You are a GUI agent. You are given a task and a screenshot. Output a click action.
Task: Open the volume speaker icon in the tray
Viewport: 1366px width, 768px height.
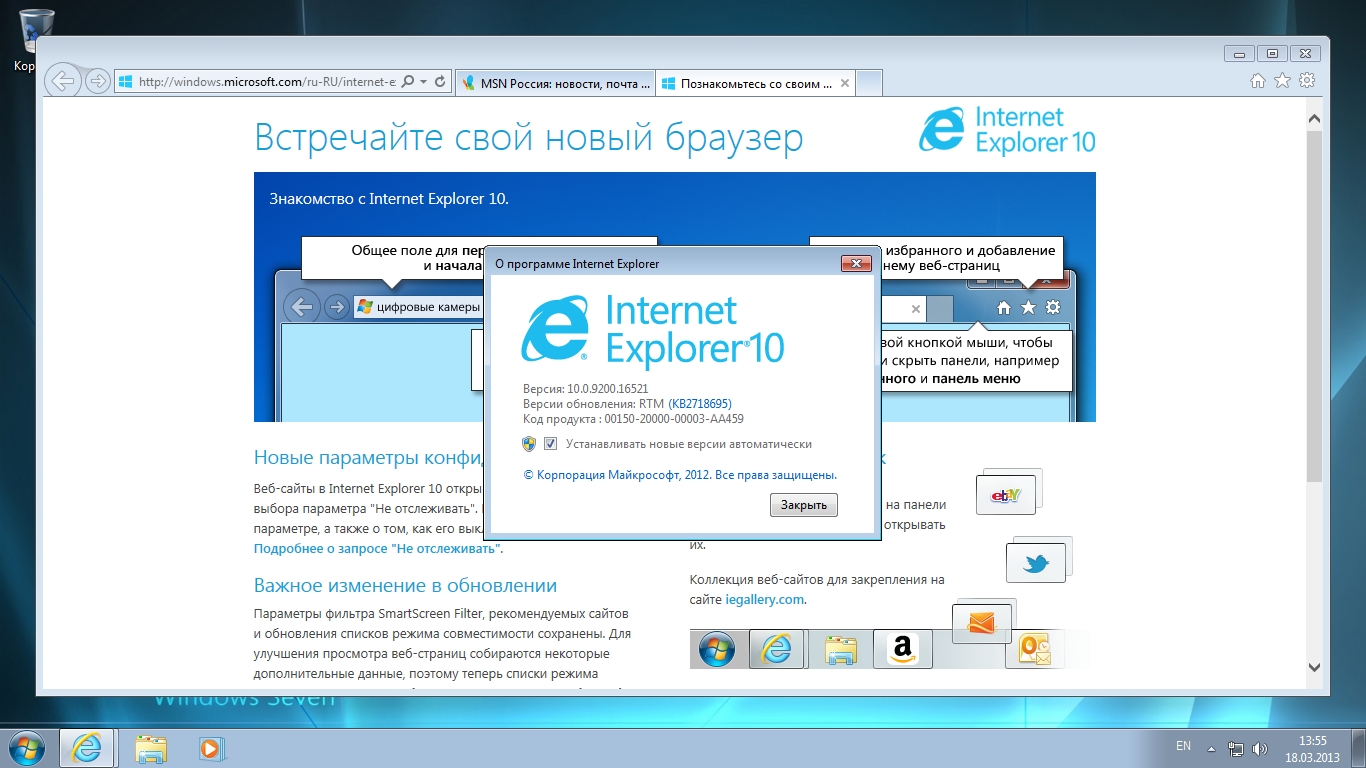(1260, 748)
